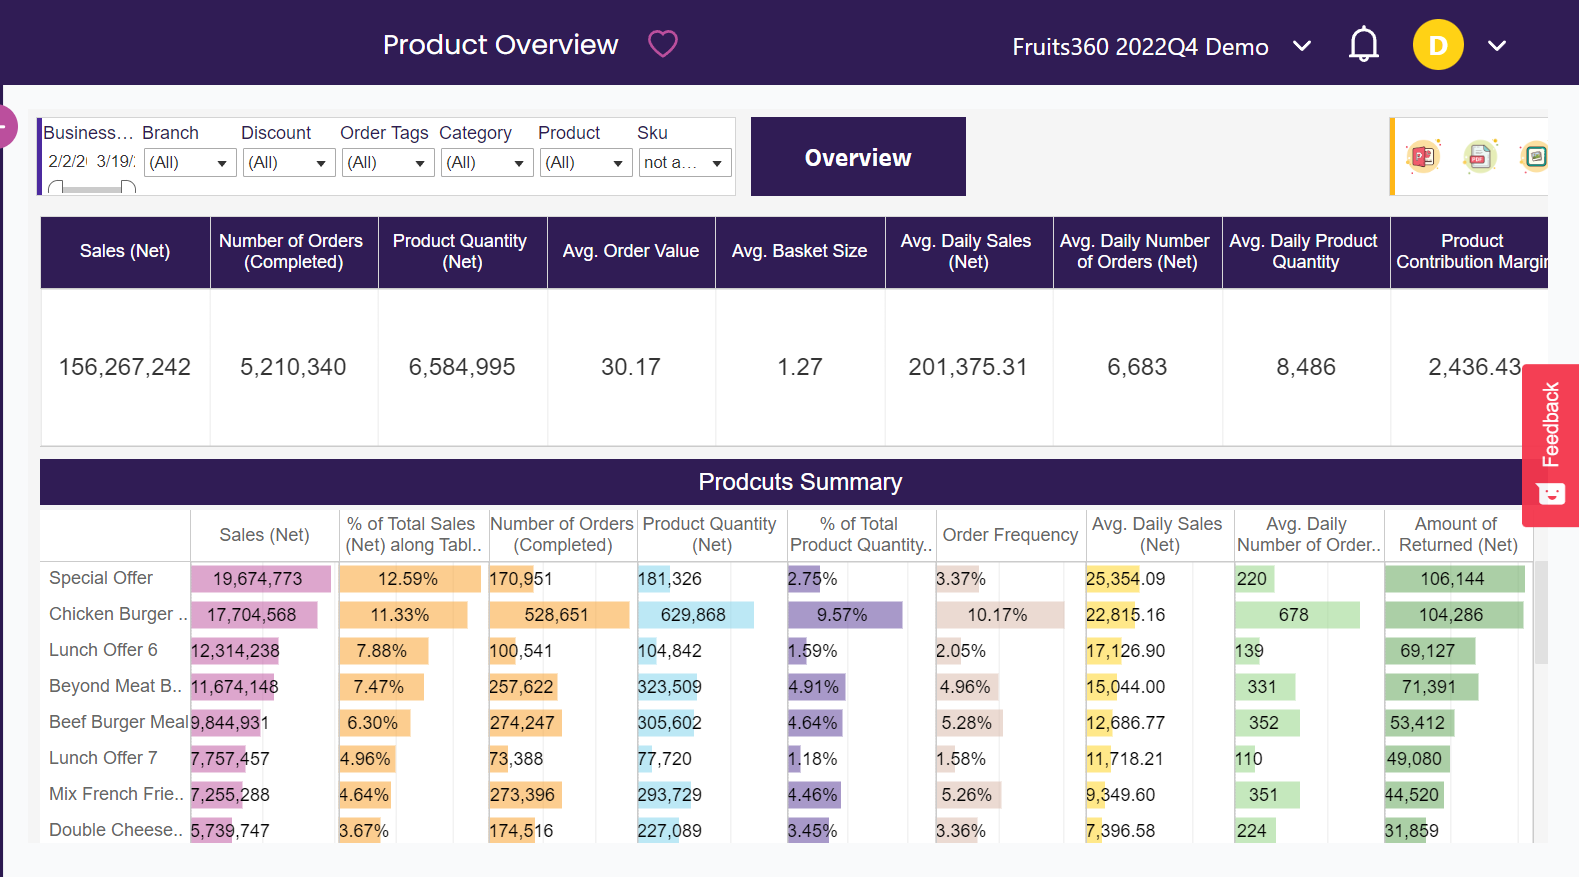Select the Overview tab

pyautogui.click(x=858, y=157)
